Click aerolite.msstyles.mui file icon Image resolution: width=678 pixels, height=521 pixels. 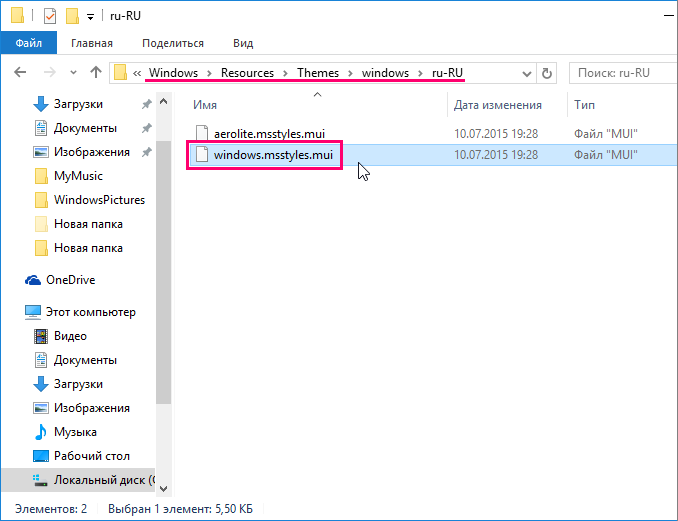tap(202, 133)
